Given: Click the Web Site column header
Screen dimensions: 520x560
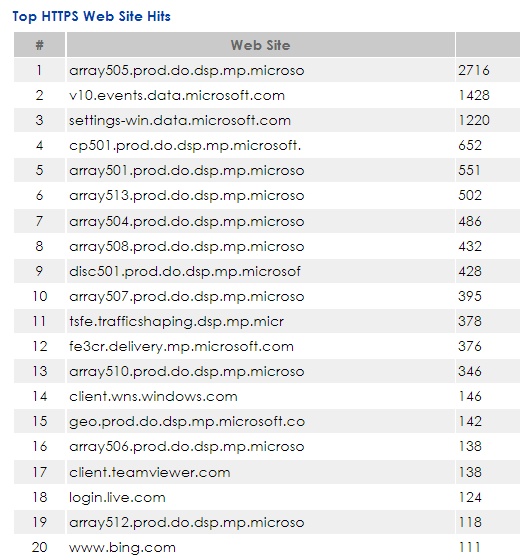Looking at the screenshot, I should pyautogui.click(x=261, y=45).
